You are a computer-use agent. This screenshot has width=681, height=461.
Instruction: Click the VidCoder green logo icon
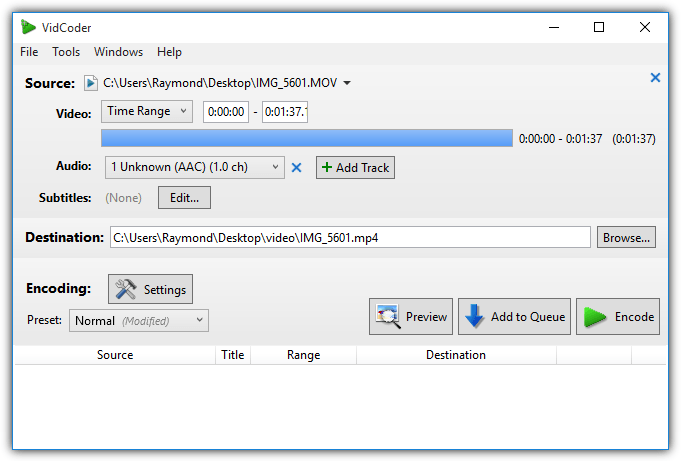click(x=28, y=27)
